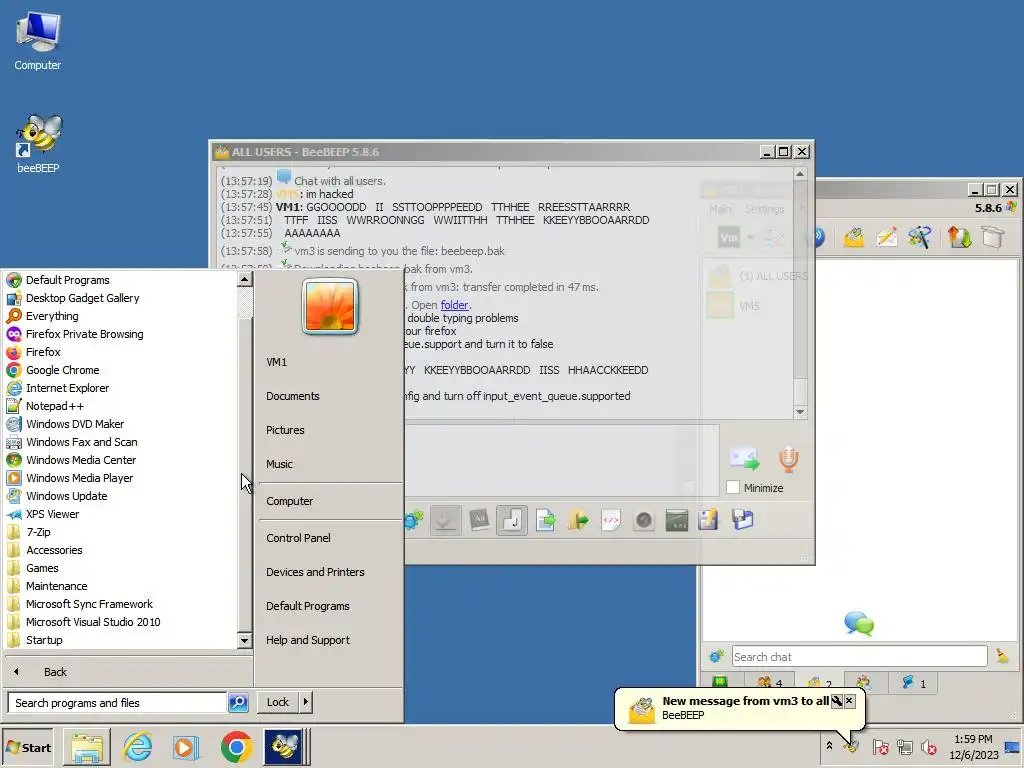Click the Internet Explorer taskbar icon
This screenshot has height=768, width=1024.
tap(138, 747)
